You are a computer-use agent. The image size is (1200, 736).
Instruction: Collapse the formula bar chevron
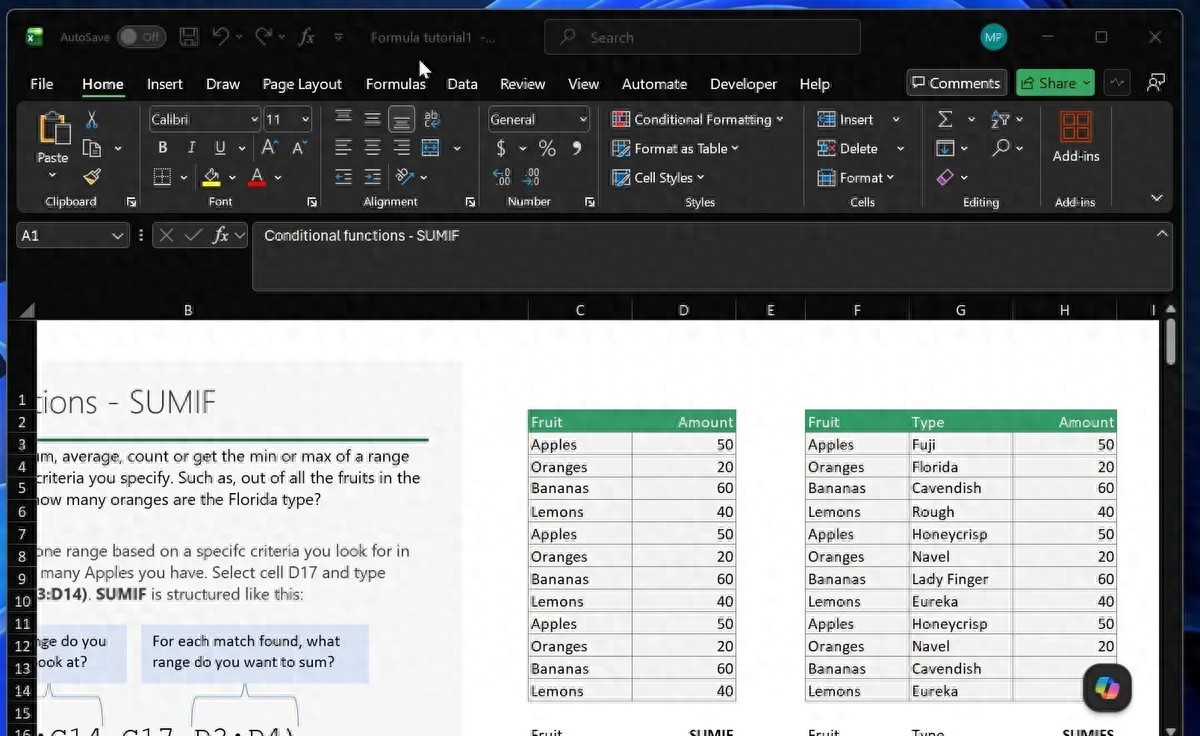[1161, 233]
